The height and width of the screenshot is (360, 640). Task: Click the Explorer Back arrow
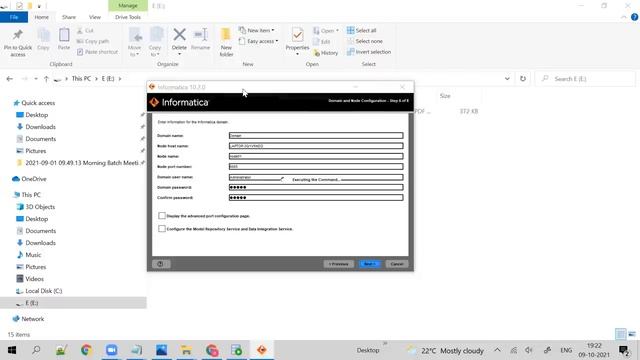coord(9,79)
